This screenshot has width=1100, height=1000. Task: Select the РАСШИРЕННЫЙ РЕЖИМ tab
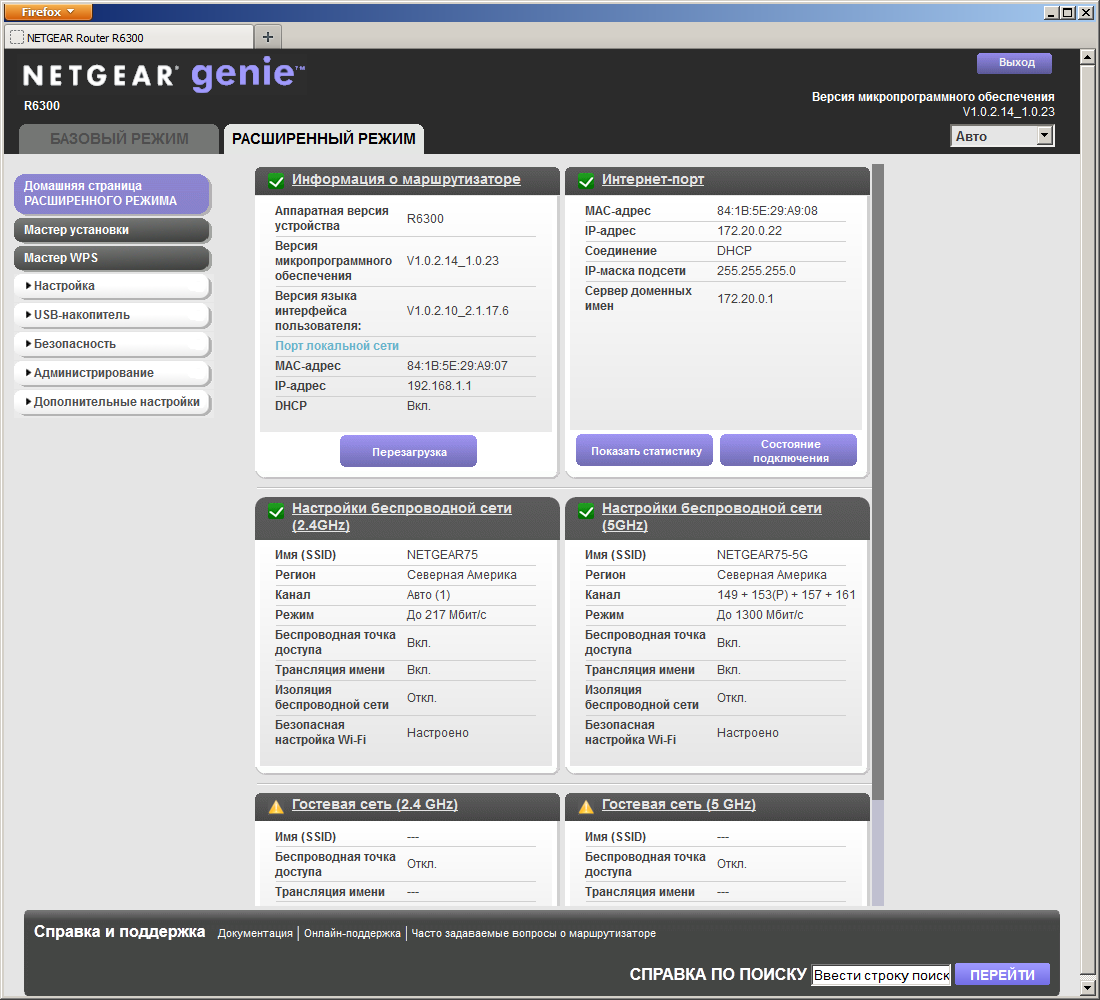coord(323,139)
